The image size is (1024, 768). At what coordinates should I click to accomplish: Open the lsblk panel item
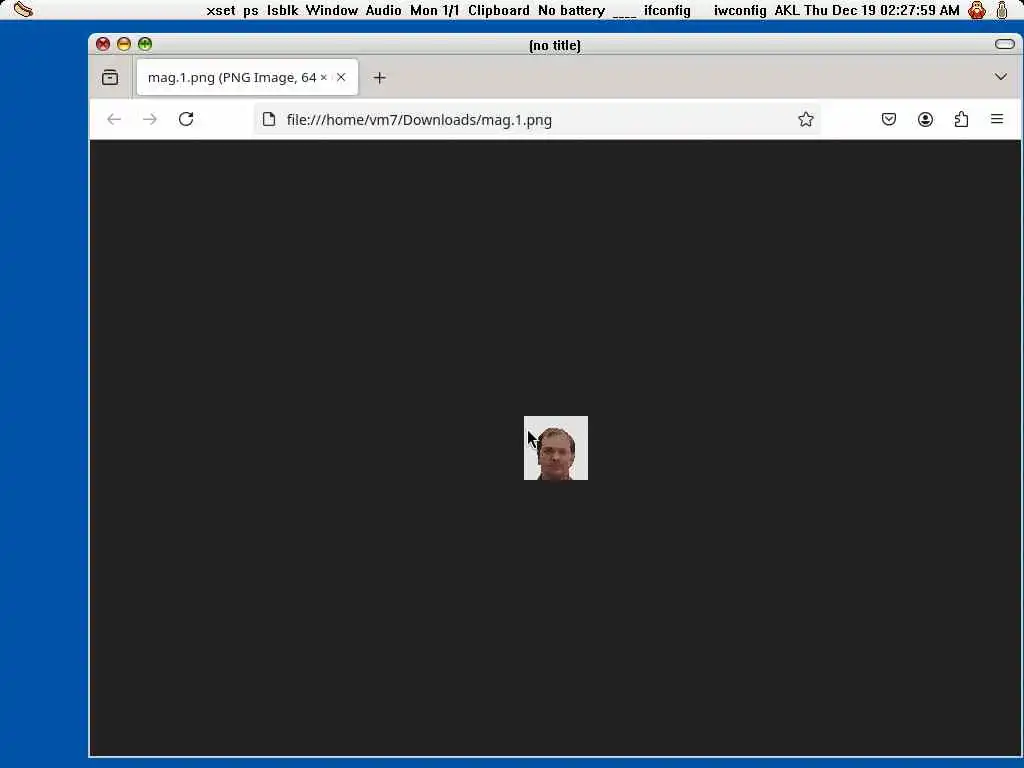click(282, 10)
